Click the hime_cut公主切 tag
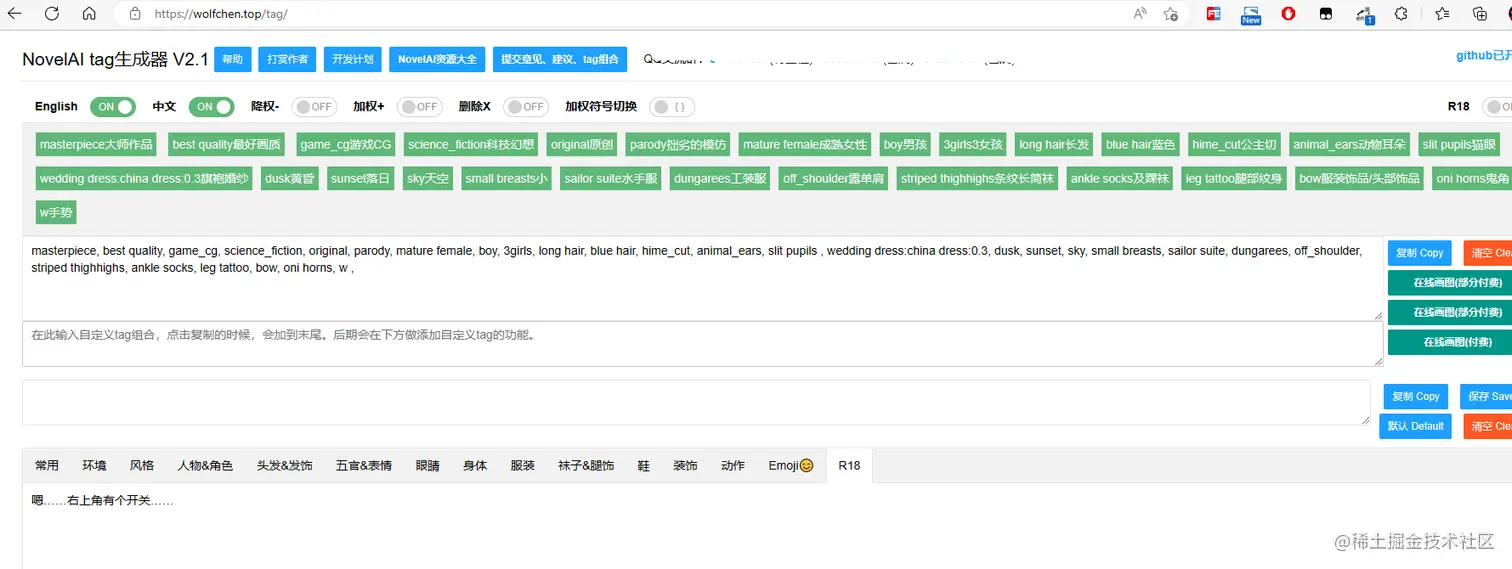 tap(1234, 145)
